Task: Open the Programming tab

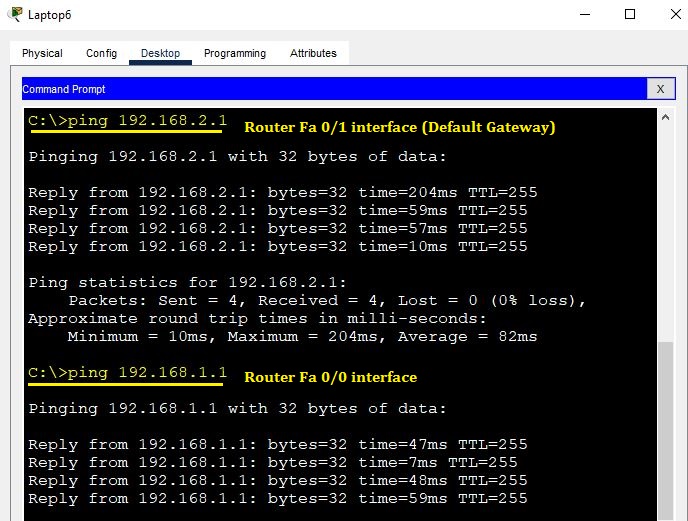Action: coord(235,53)
